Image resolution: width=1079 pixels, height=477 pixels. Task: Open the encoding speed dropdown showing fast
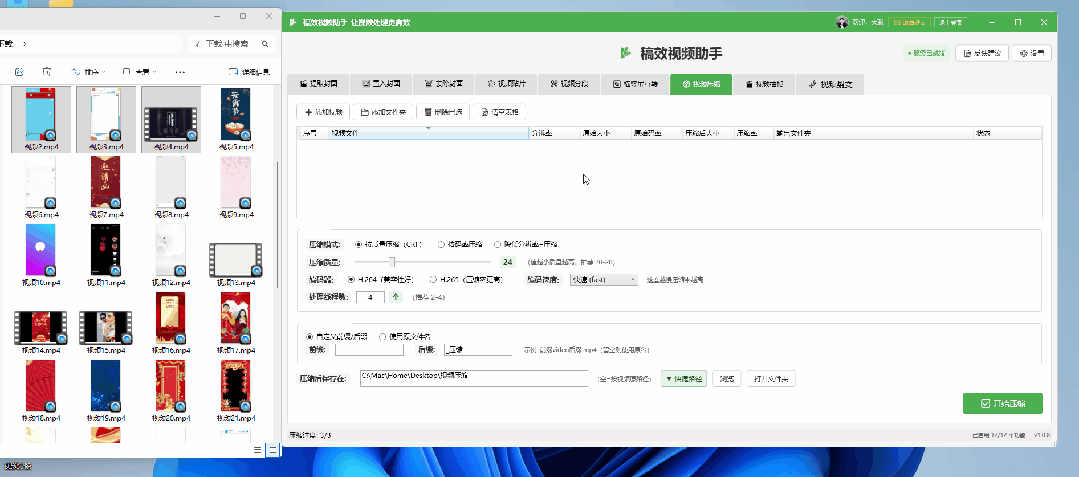(x=603, y=280)
